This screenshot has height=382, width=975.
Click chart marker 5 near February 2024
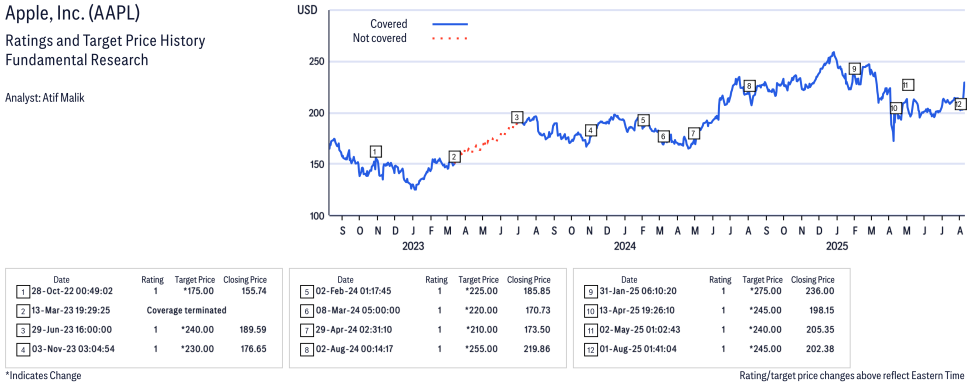click(x=644, y=120)
